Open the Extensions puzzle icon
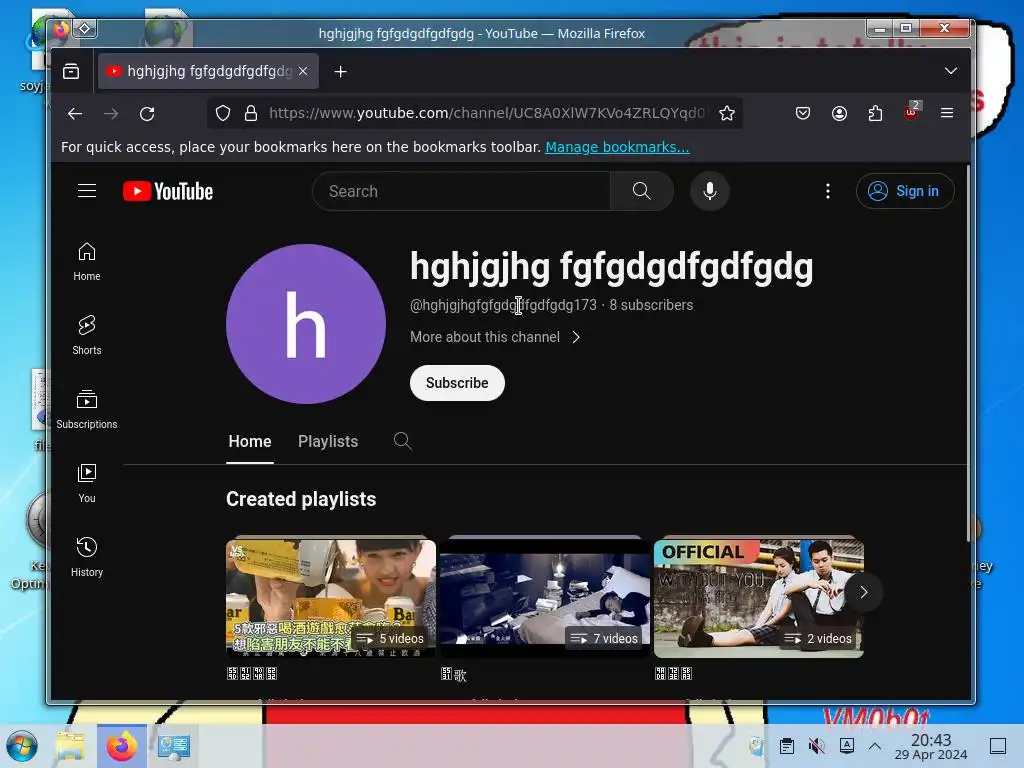The image size is (1024, 768). (x=875, y=114)
